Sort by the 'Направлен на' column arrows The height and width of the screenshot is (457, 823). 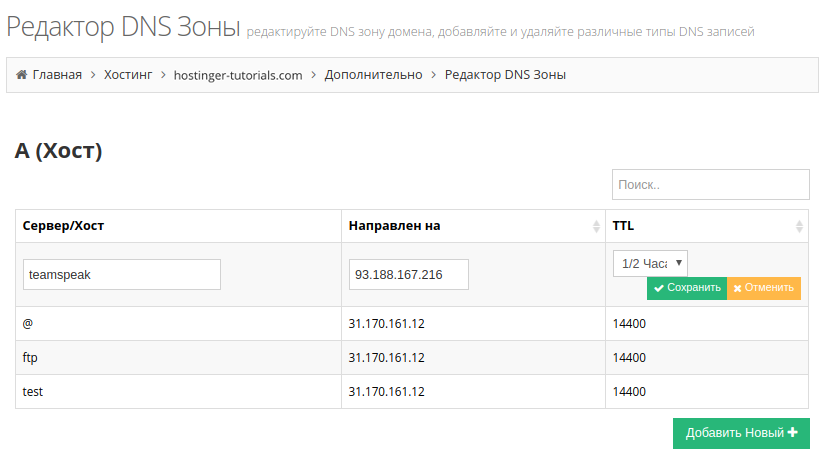[x=596, y=226]
